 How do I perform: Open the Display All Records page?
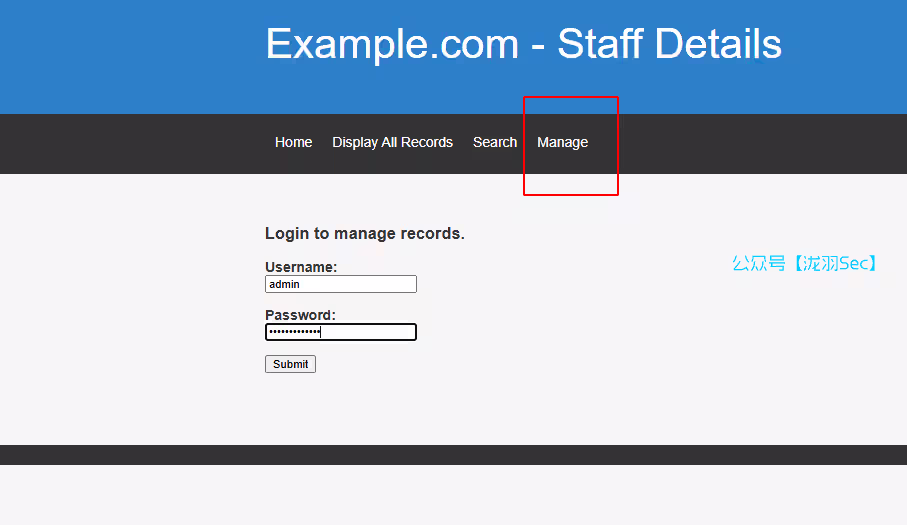coord(392,142)
